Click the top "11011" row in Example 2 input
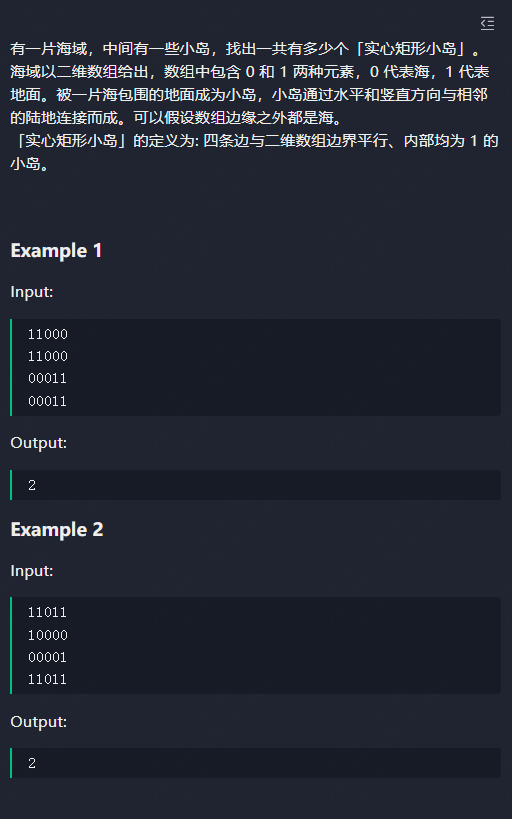This screenshot has width=512, height=819. point(48,612)
